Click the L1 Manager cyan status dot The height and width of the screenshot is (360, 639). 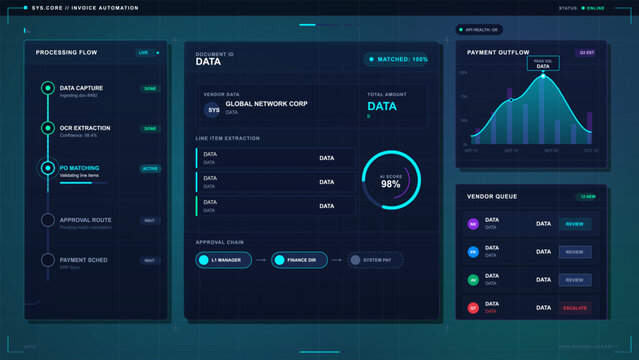204,260
